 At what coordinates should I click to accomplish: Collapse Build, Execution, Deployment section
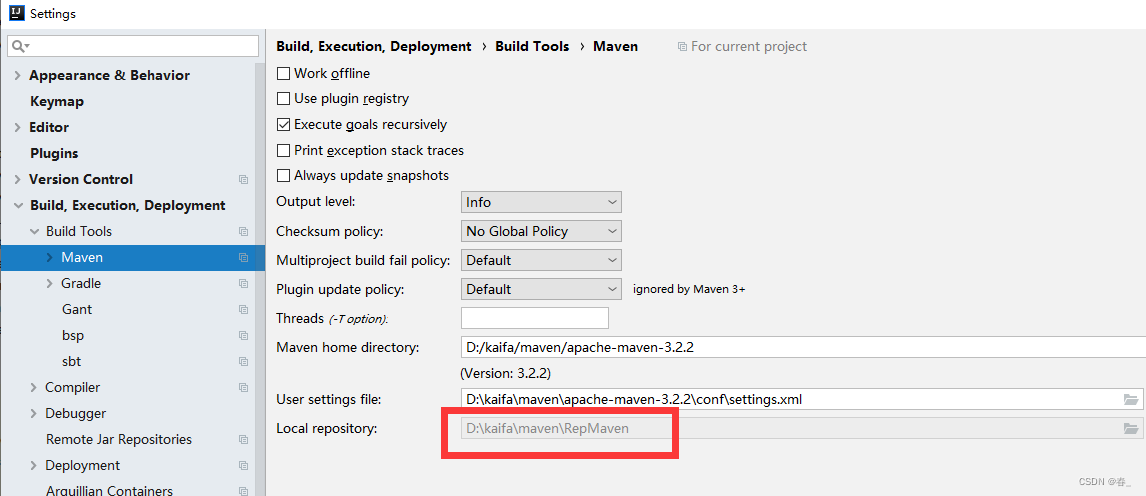tap(18, 205)
